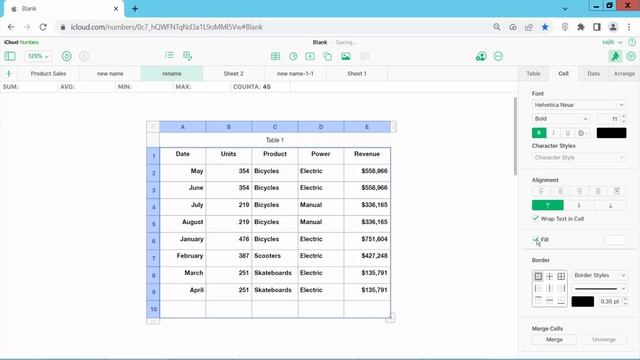Apply left border only
Image resolution: width=640 pixels, height=360 pixels.
coord(538,289)
